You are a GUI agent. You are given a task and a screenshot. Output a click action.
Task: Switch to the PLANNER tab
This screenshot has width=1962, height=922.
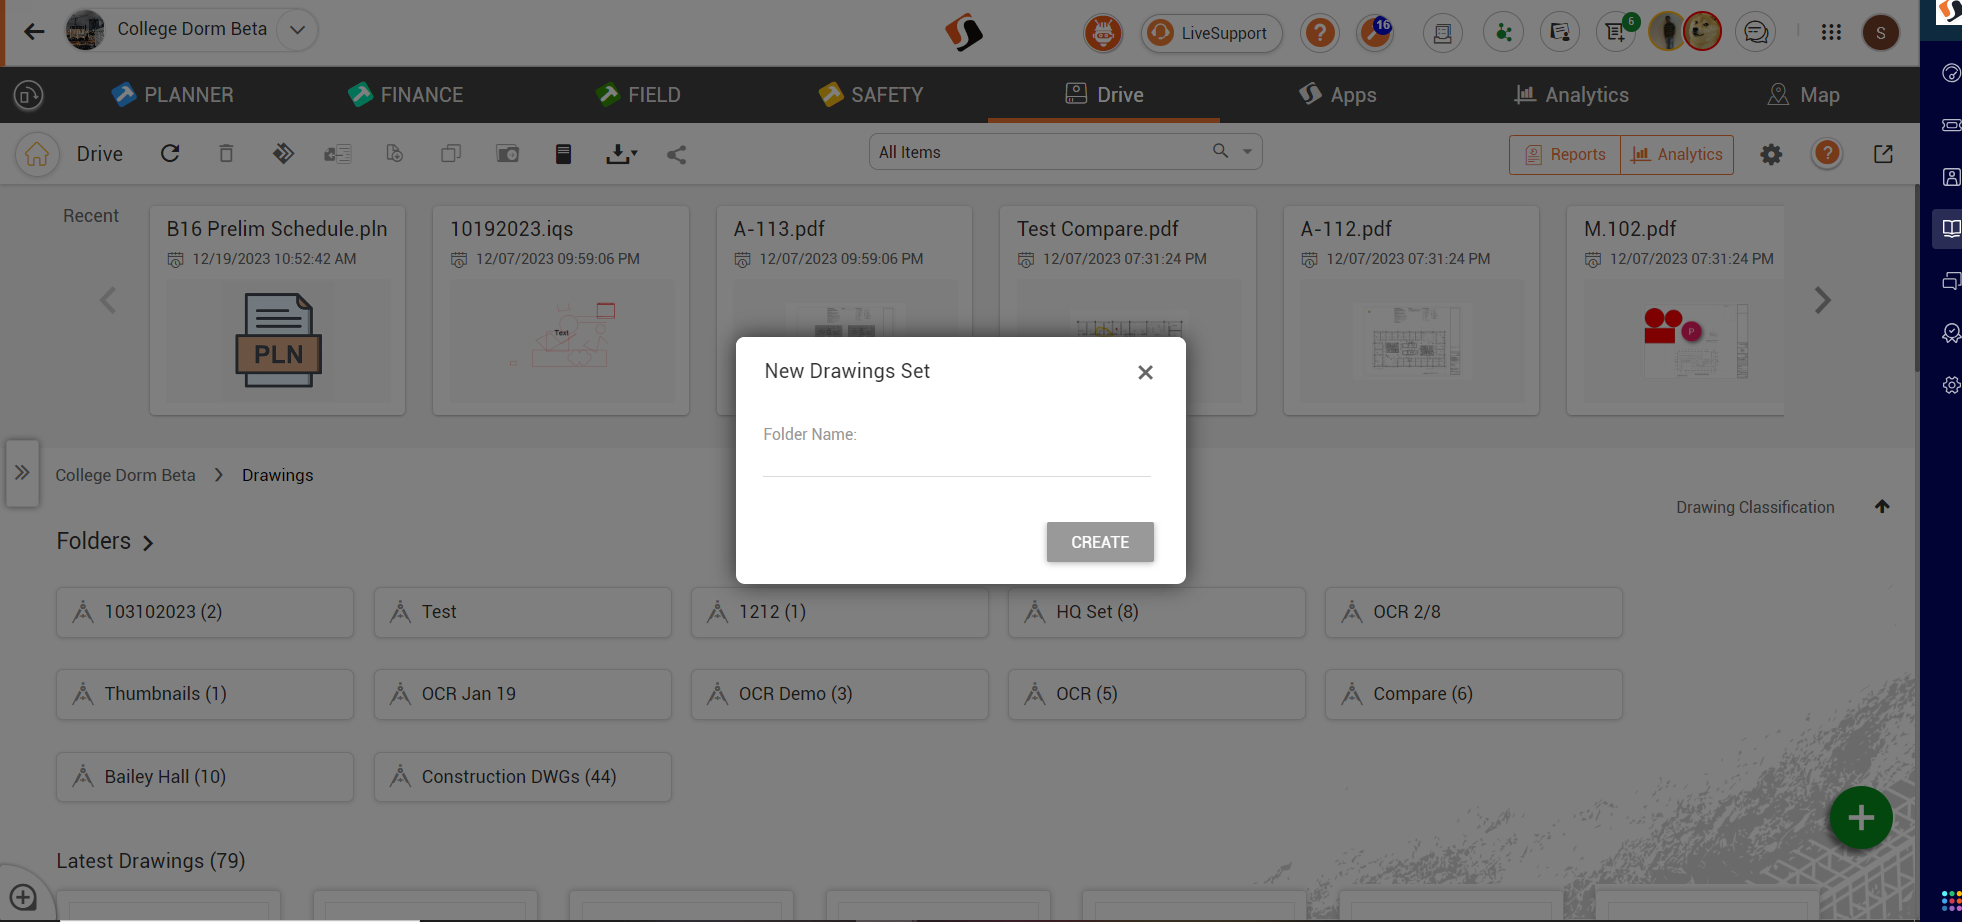coord(172,95)
